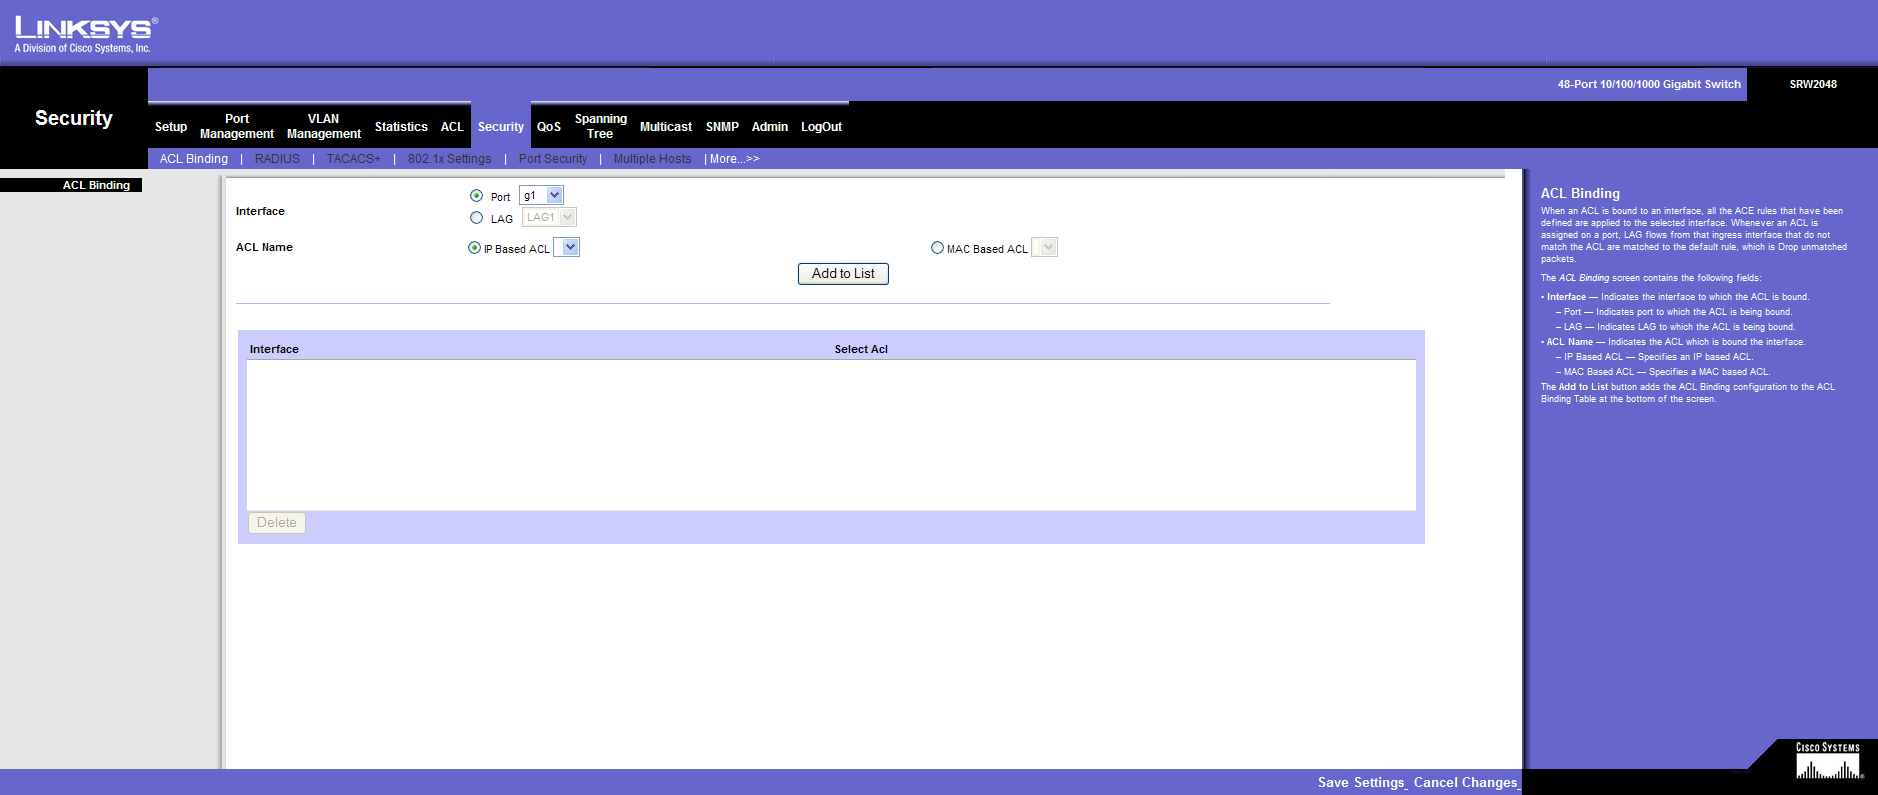Viewport: 1878px width, 795px height.
Task: Open the LAG1 dropdown list
Action: (549, 218)
